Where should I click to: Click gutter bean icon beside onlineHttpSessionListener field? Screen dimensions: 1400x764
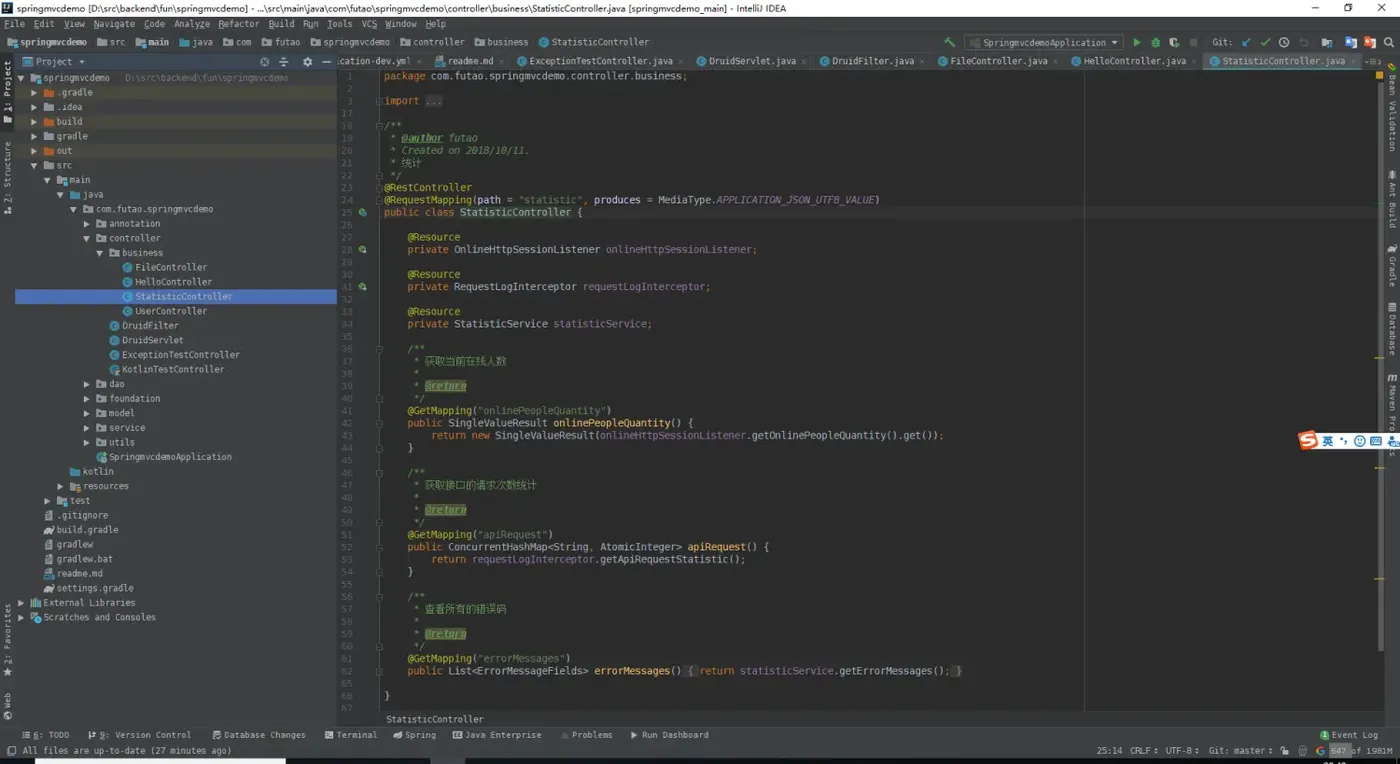[x=363, y=249]
